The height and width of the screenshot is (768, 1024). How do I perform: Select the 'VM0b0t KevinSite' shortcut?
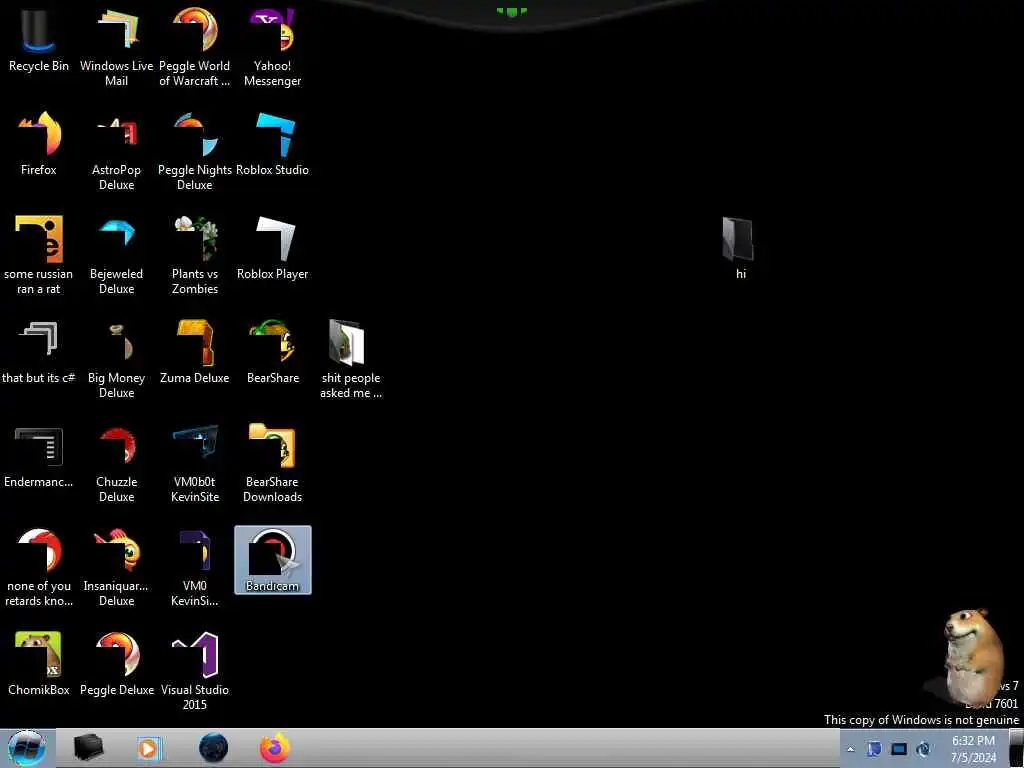point(195,462)
